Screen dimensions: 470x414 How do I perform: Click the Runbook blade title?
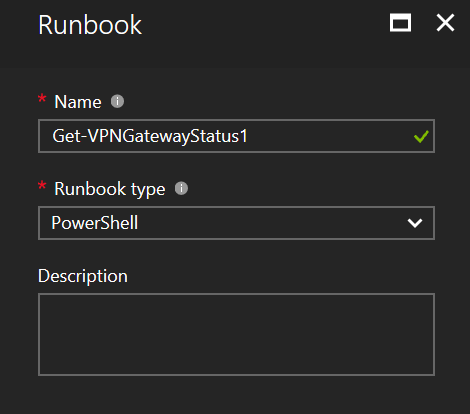90,25
